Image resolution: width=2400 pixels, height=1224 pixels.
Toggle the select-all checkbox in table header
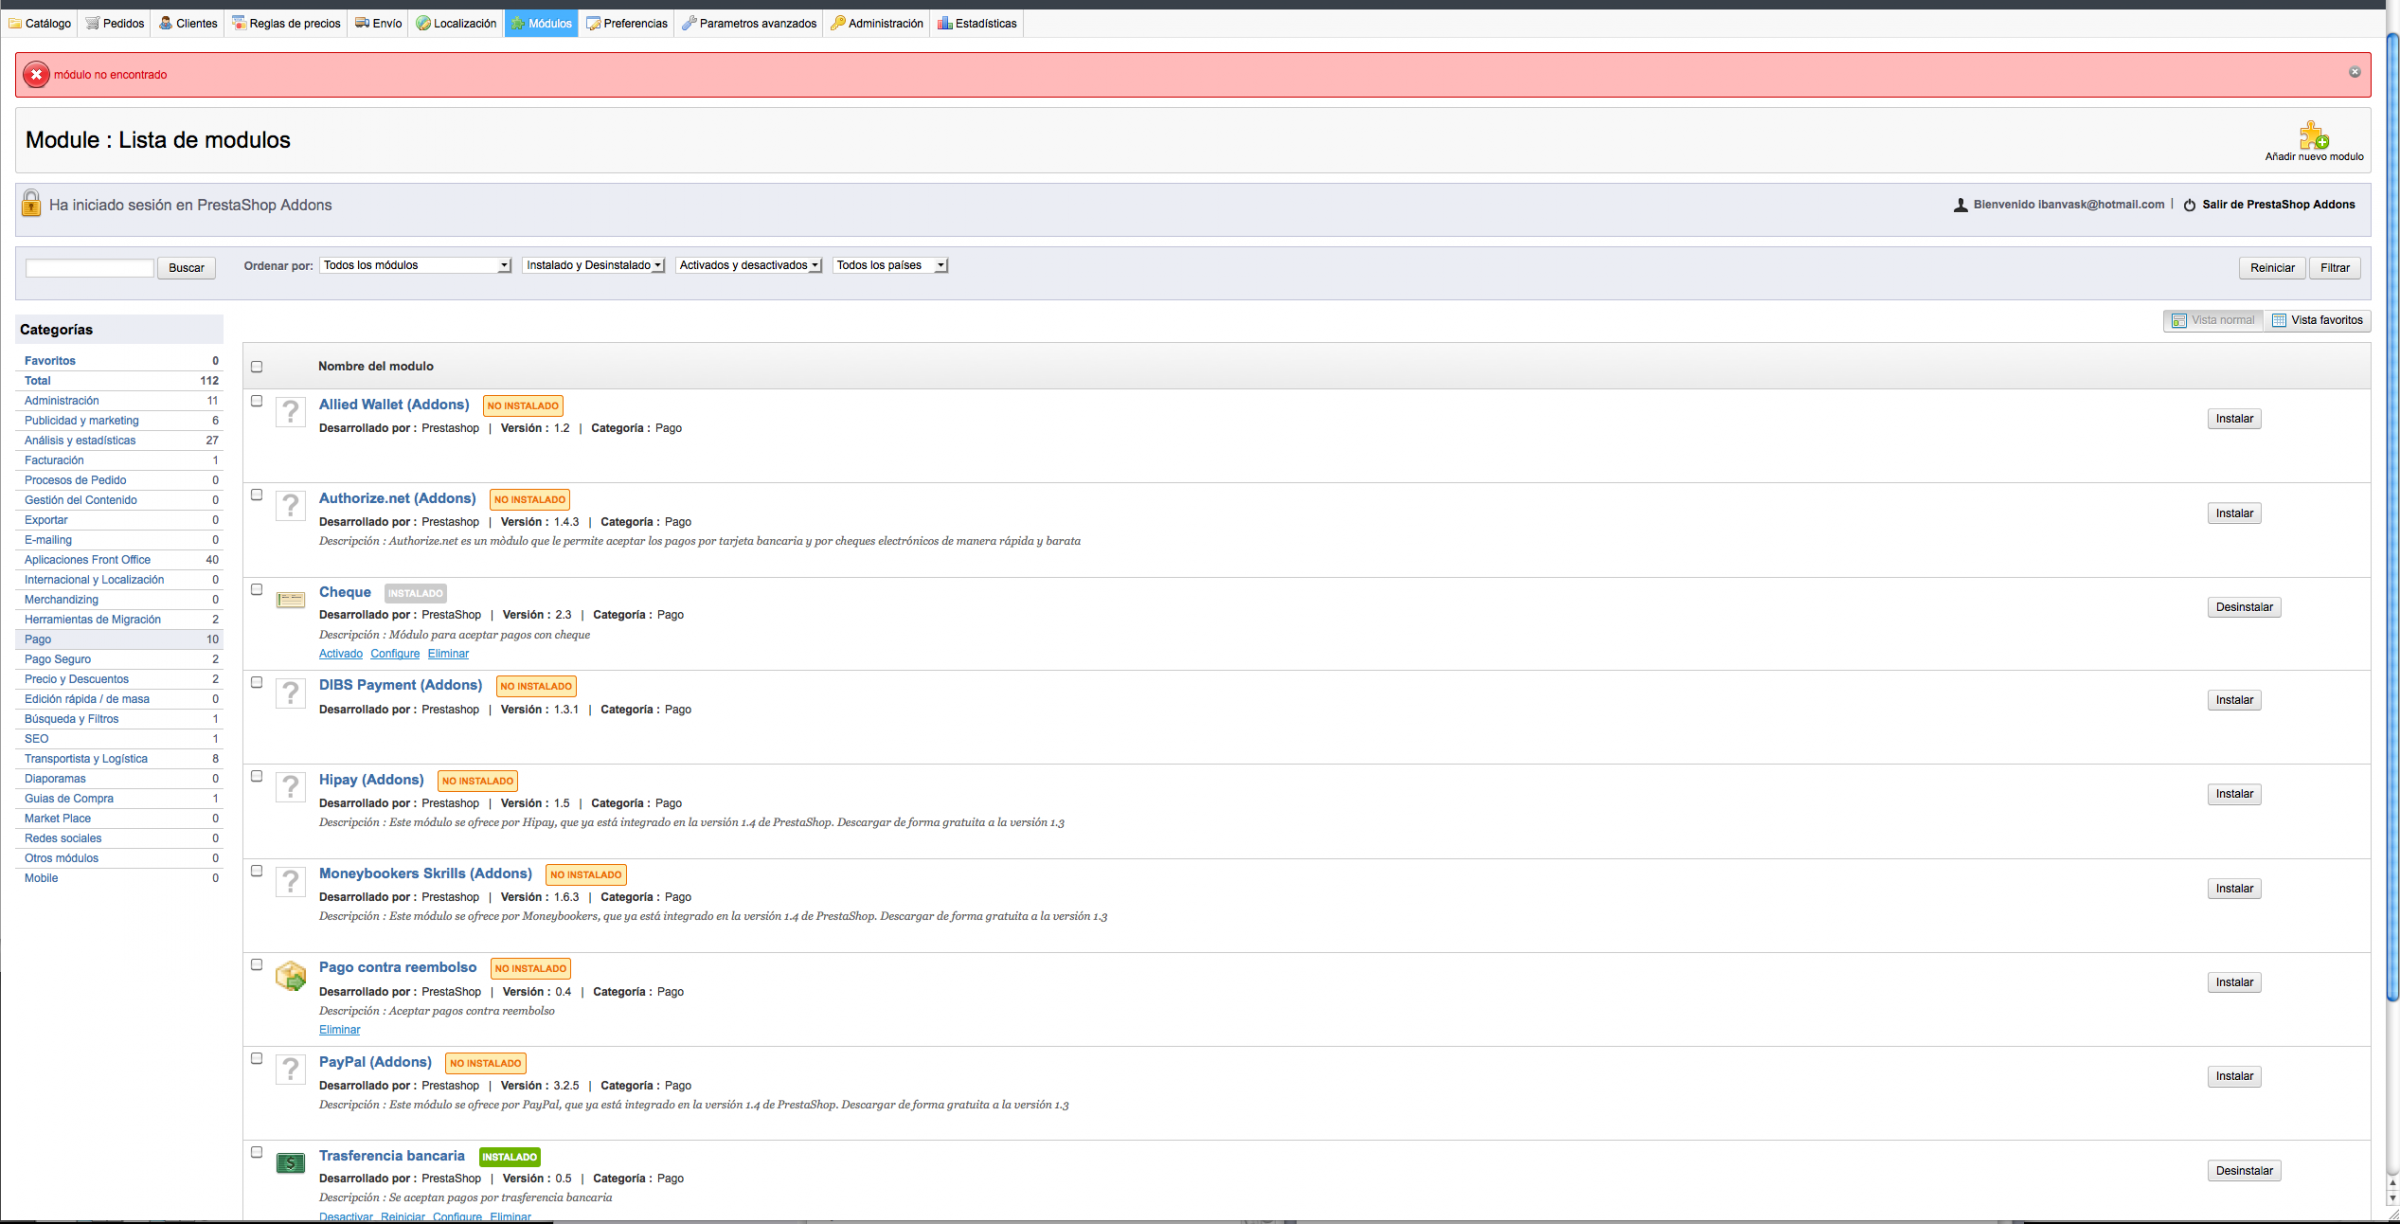pyautogui.click(x=257, y=367)
